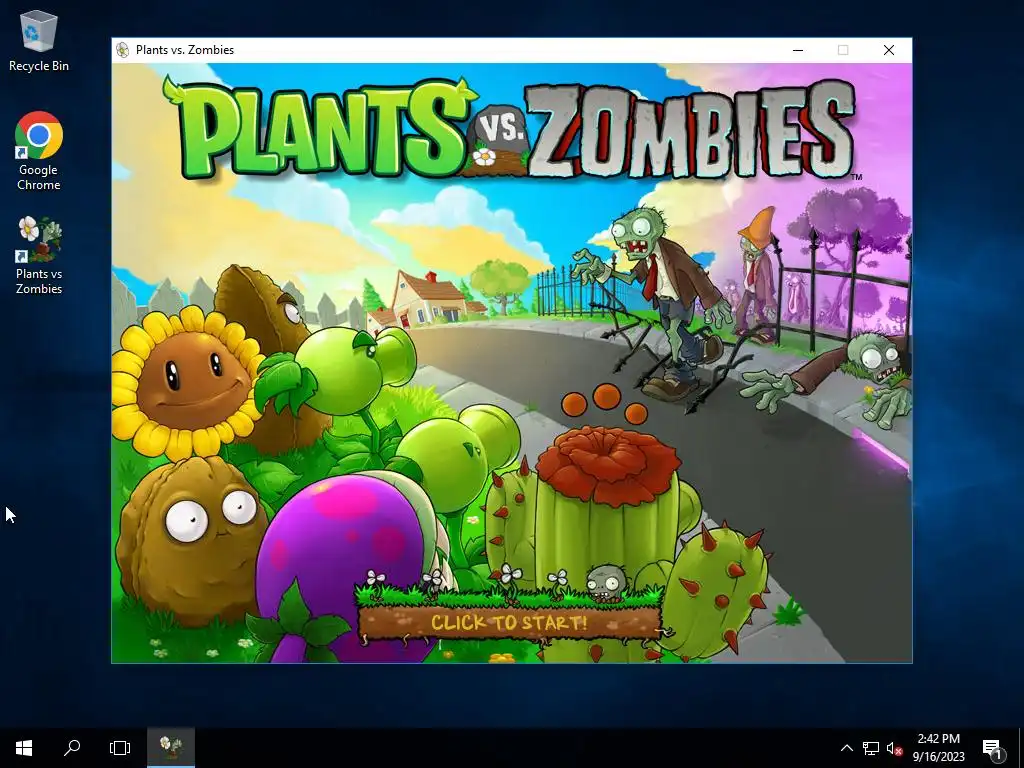Viewport: 1024px width, 768px height.
Task: Click the muted volume tray icon
Action: click(x=894, y=748)
